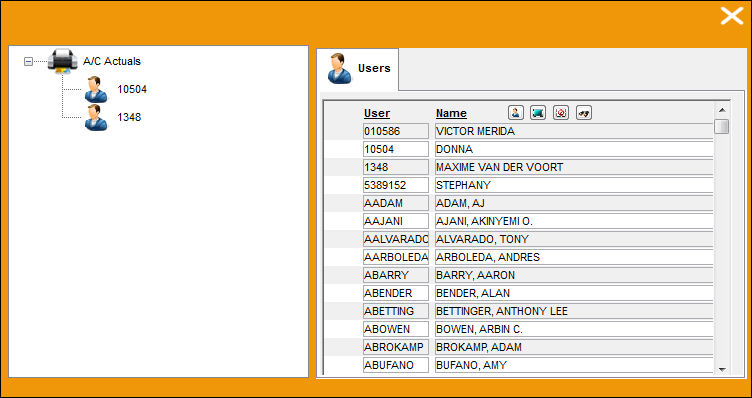Select the 5389152 STEPHANY row
The image size is (752, 398).
tap(519, 185)
